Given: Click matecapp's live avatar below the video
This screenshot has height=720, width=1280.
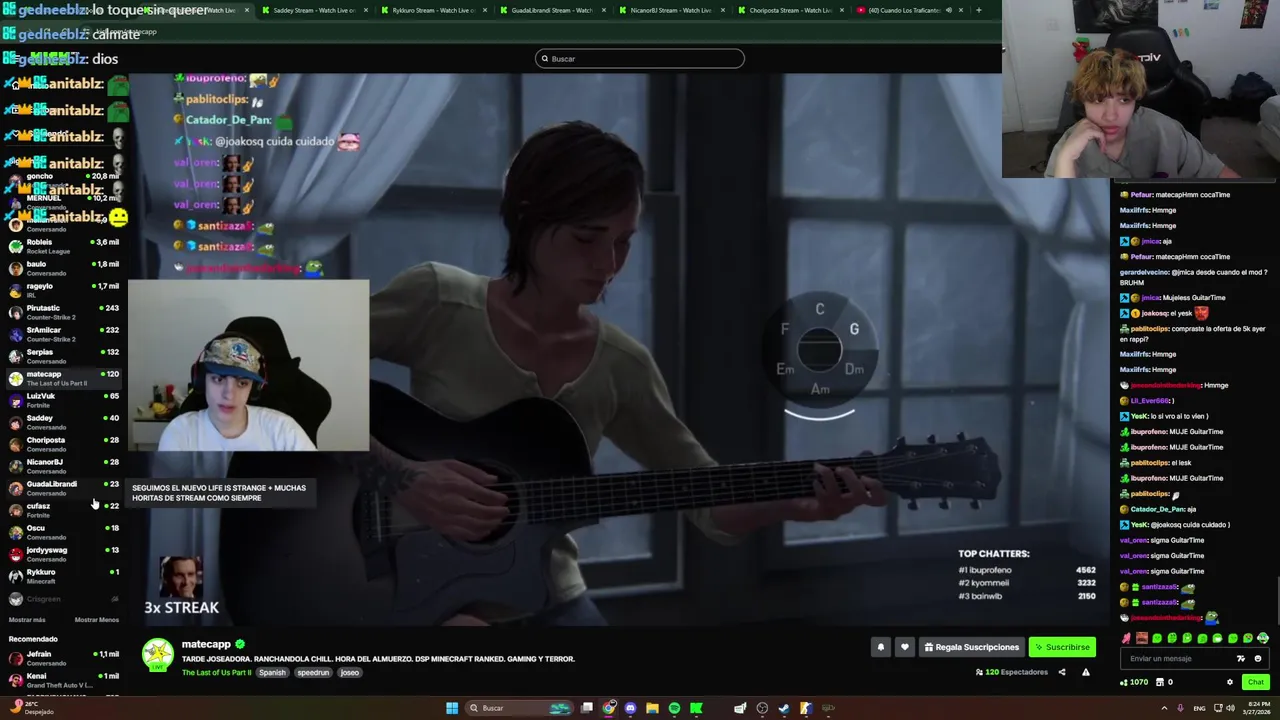Looking at the screenshot, I should pyautogui.click(x=157, y=655).
